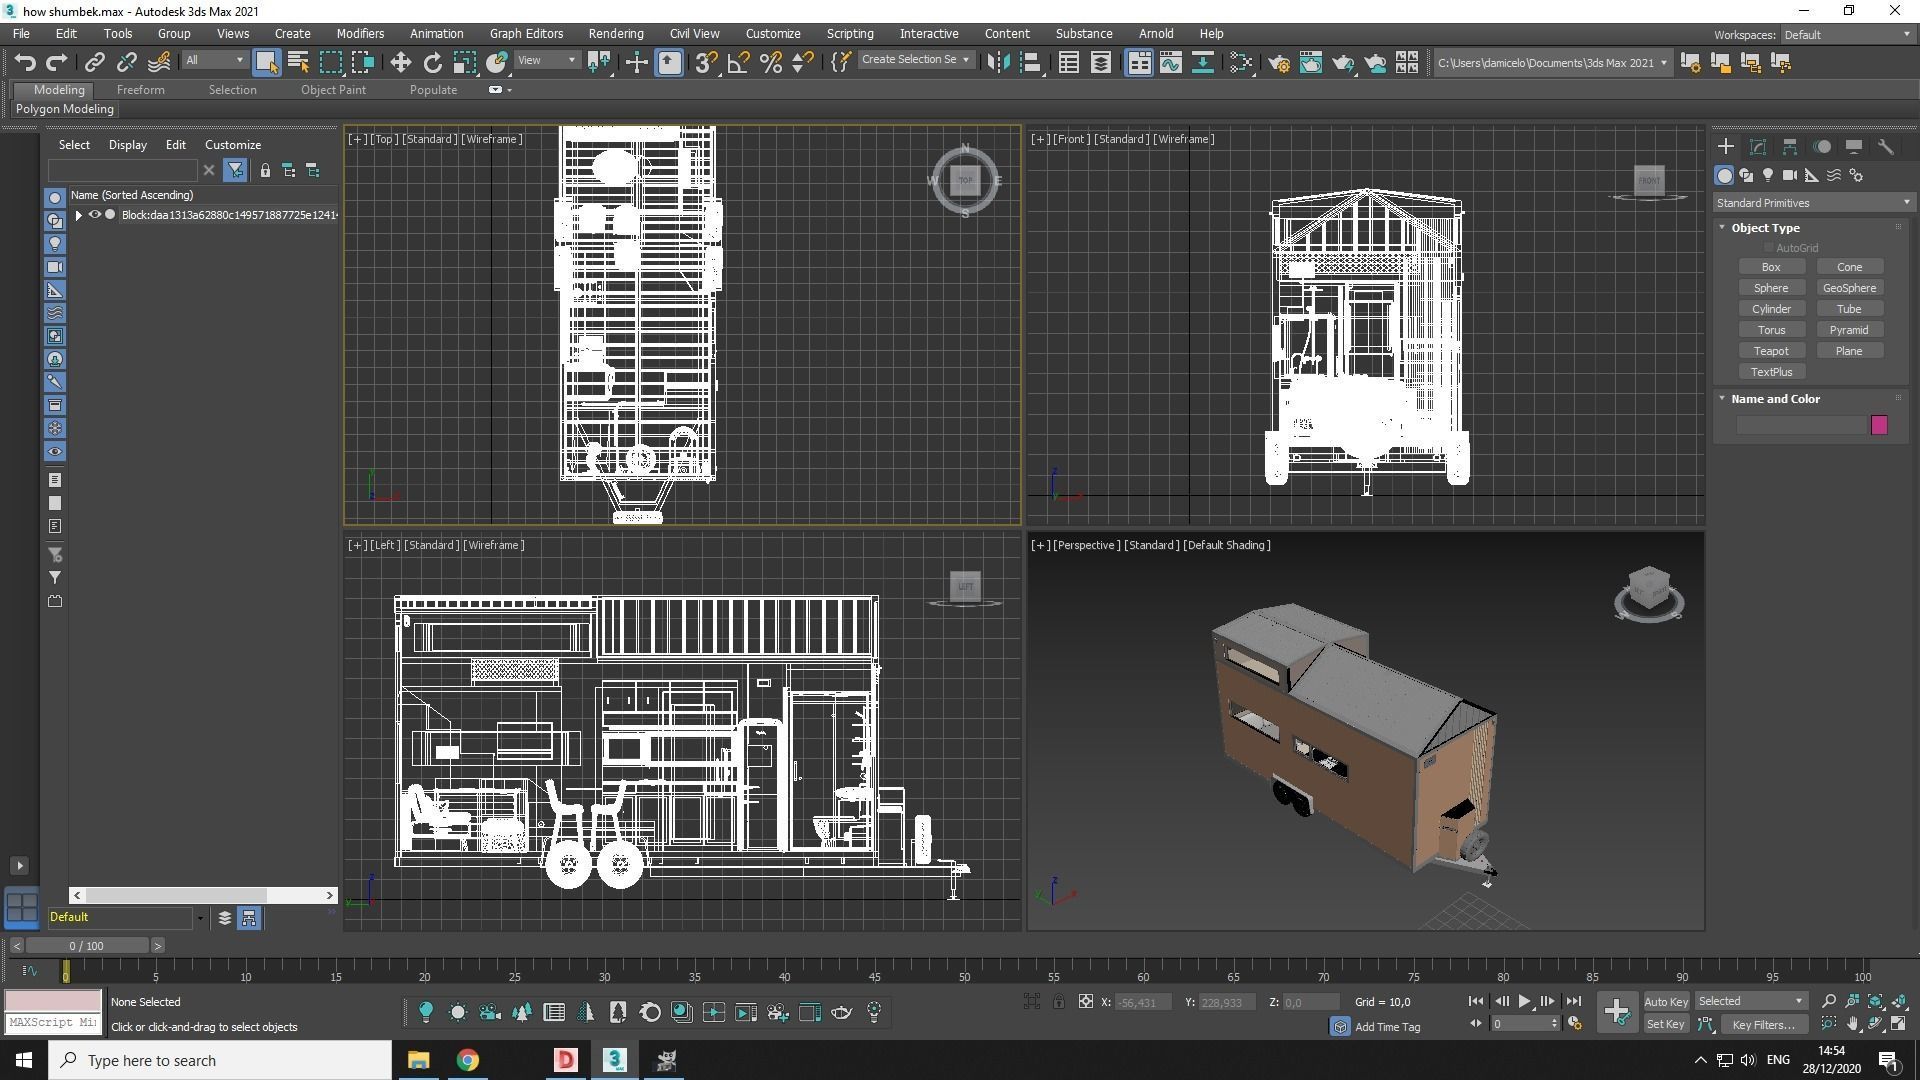Create a Box primitive
This screenshot has height=1080, width=1920.
[1771, 267]
